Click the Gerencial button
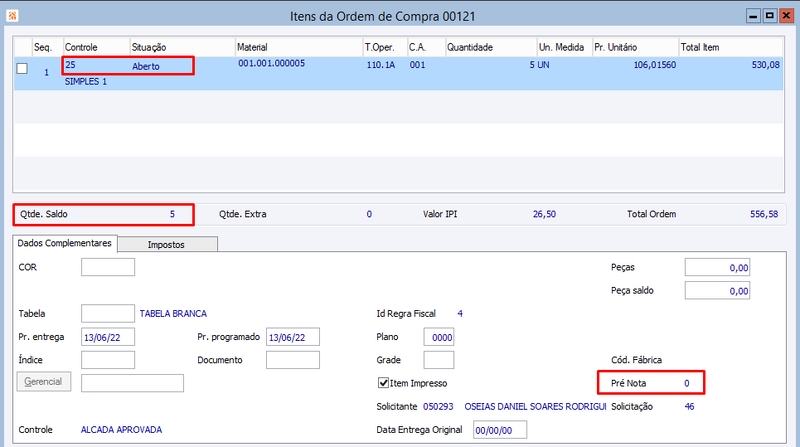Screen dimensions: 800x447 (x=43, y=382)
